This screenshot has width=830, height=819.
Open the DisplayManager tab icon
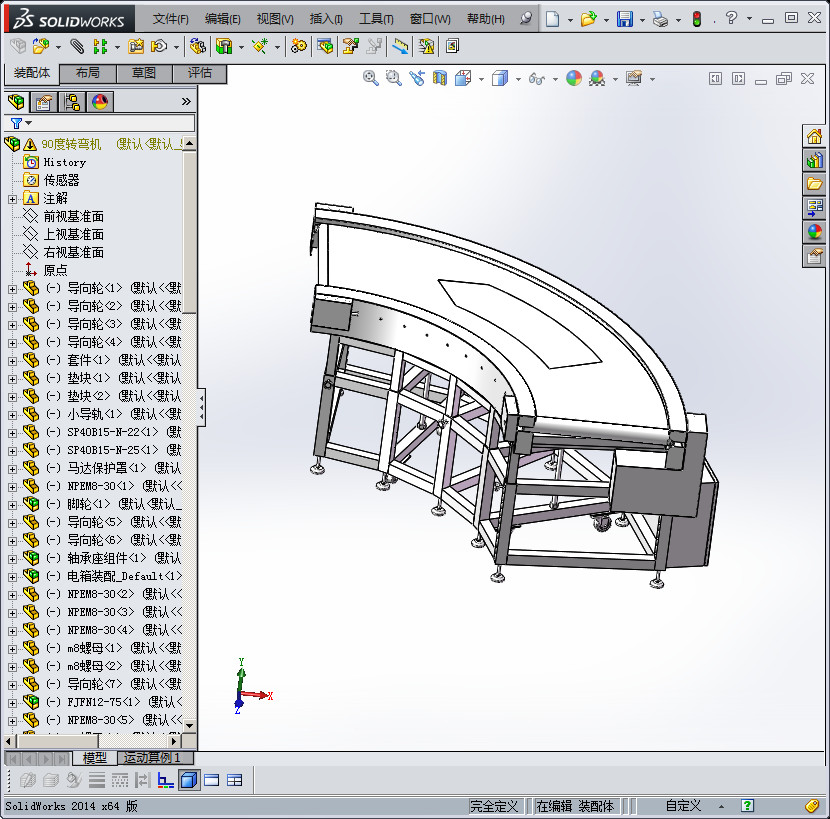100,102
